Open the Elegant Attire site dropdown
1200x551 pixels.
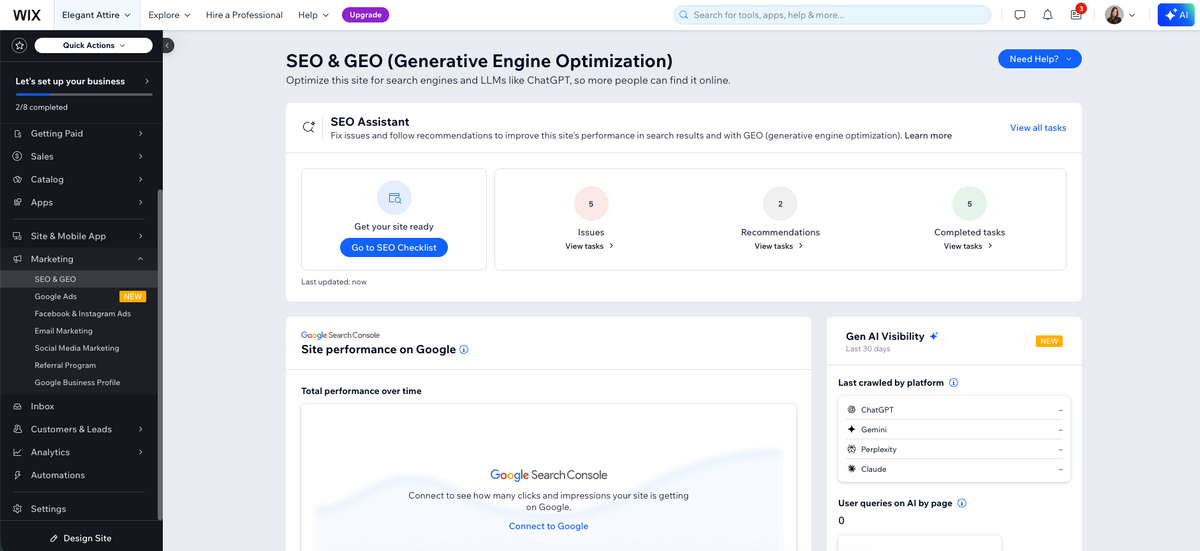96,15
